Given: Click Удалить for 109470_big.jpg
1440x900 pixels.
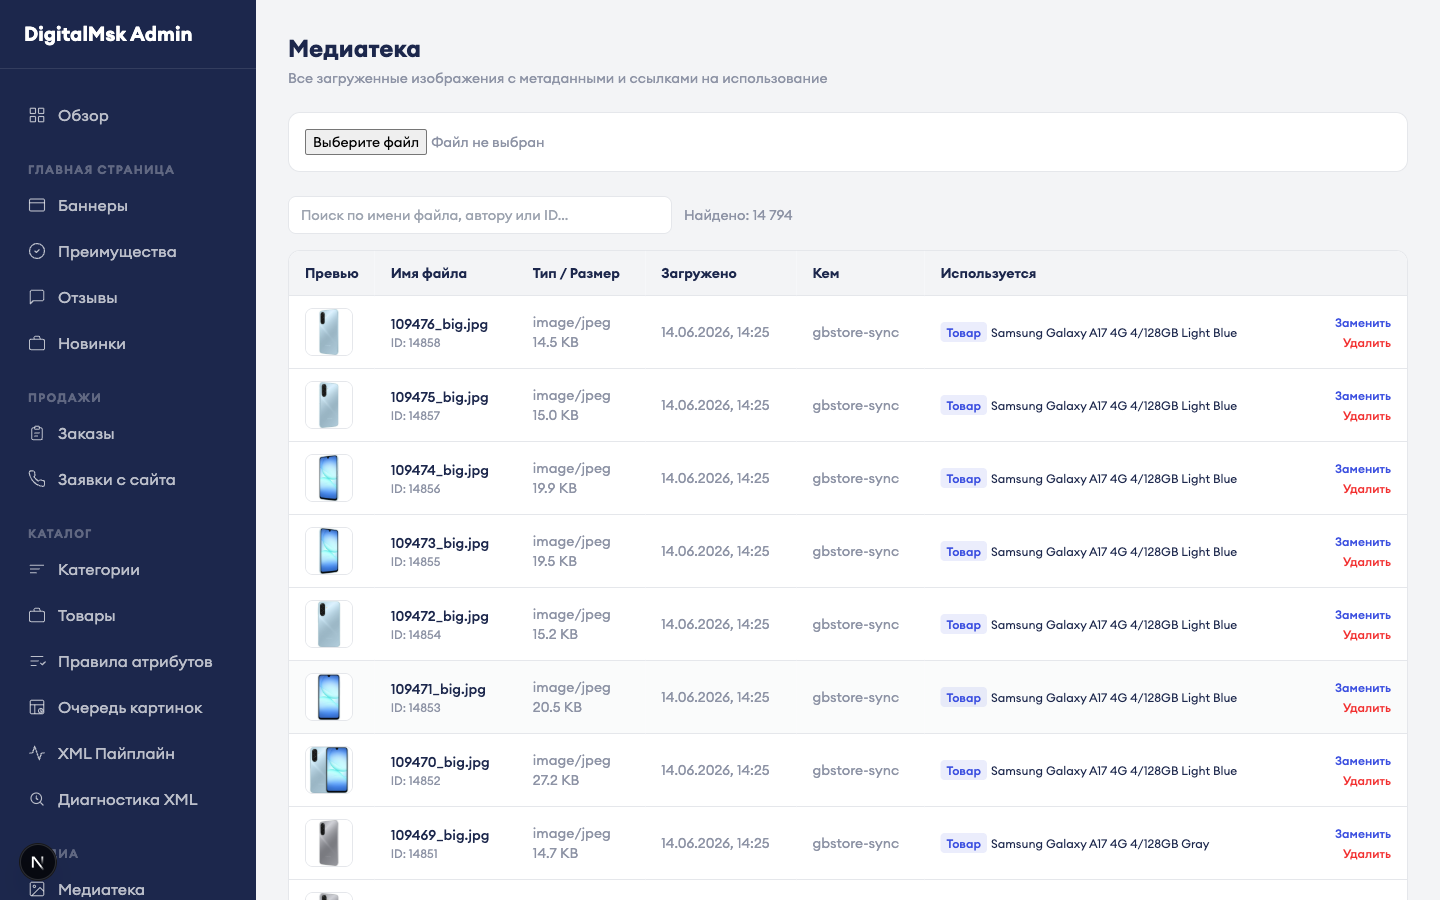Looking at the screenshot, I should (1367, 781).
